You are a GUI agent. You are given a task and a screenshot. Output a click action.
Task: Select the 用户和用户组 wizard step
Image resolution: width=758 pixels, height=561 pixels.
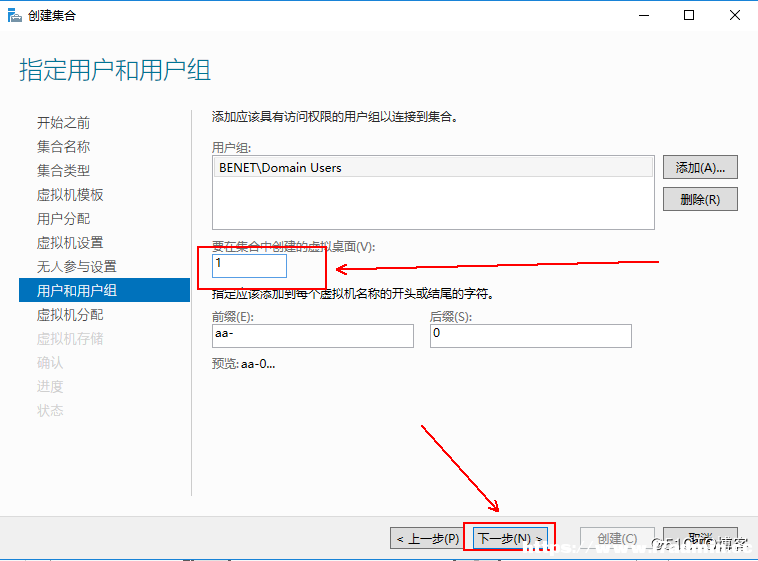pos(104,290)
